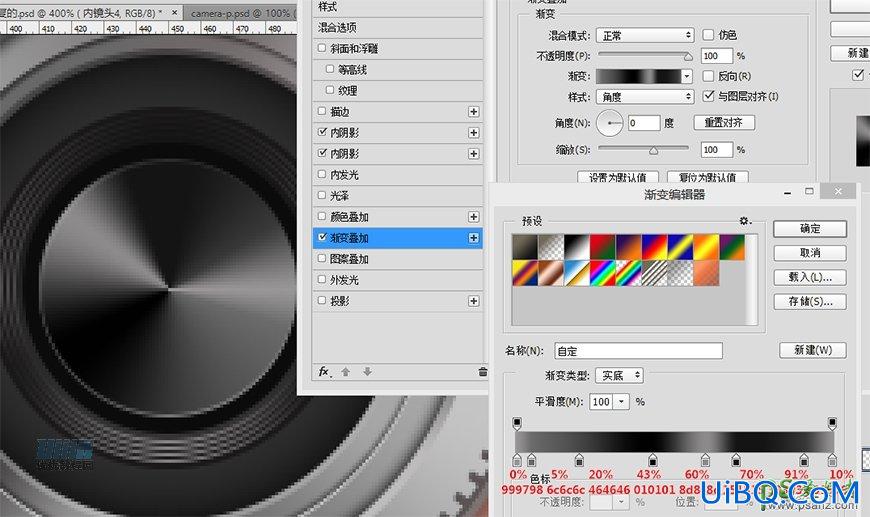The width and height of the screenshot is (870, 517).
Task: Enable the 描边 checkbox
Action: point(322,111)
